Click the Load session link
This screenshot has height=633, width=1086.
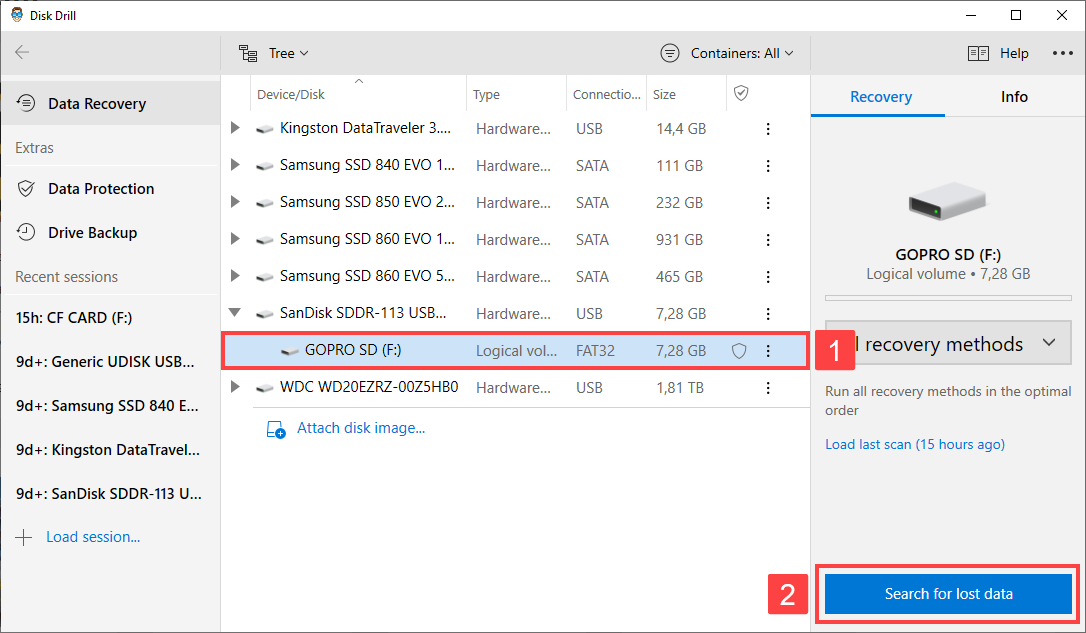click(78, 537)
